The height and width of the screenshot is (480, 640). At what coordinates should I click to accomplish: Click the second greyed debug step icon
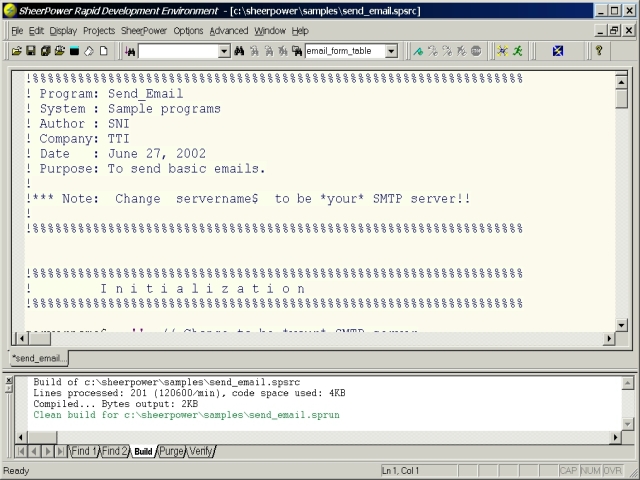(x=447, y=51)
